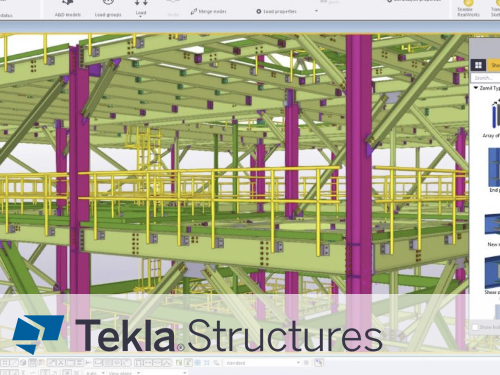Click the magnifier icon in snapping toolbar
The height and width of the screenshot is (375, 500).
216,363
